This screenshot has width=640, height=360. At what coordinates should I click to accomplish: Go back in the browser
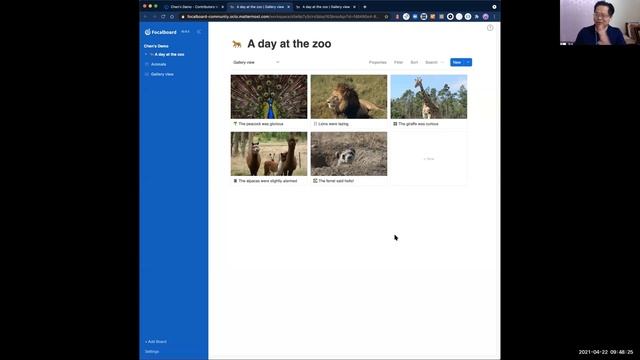145,17
